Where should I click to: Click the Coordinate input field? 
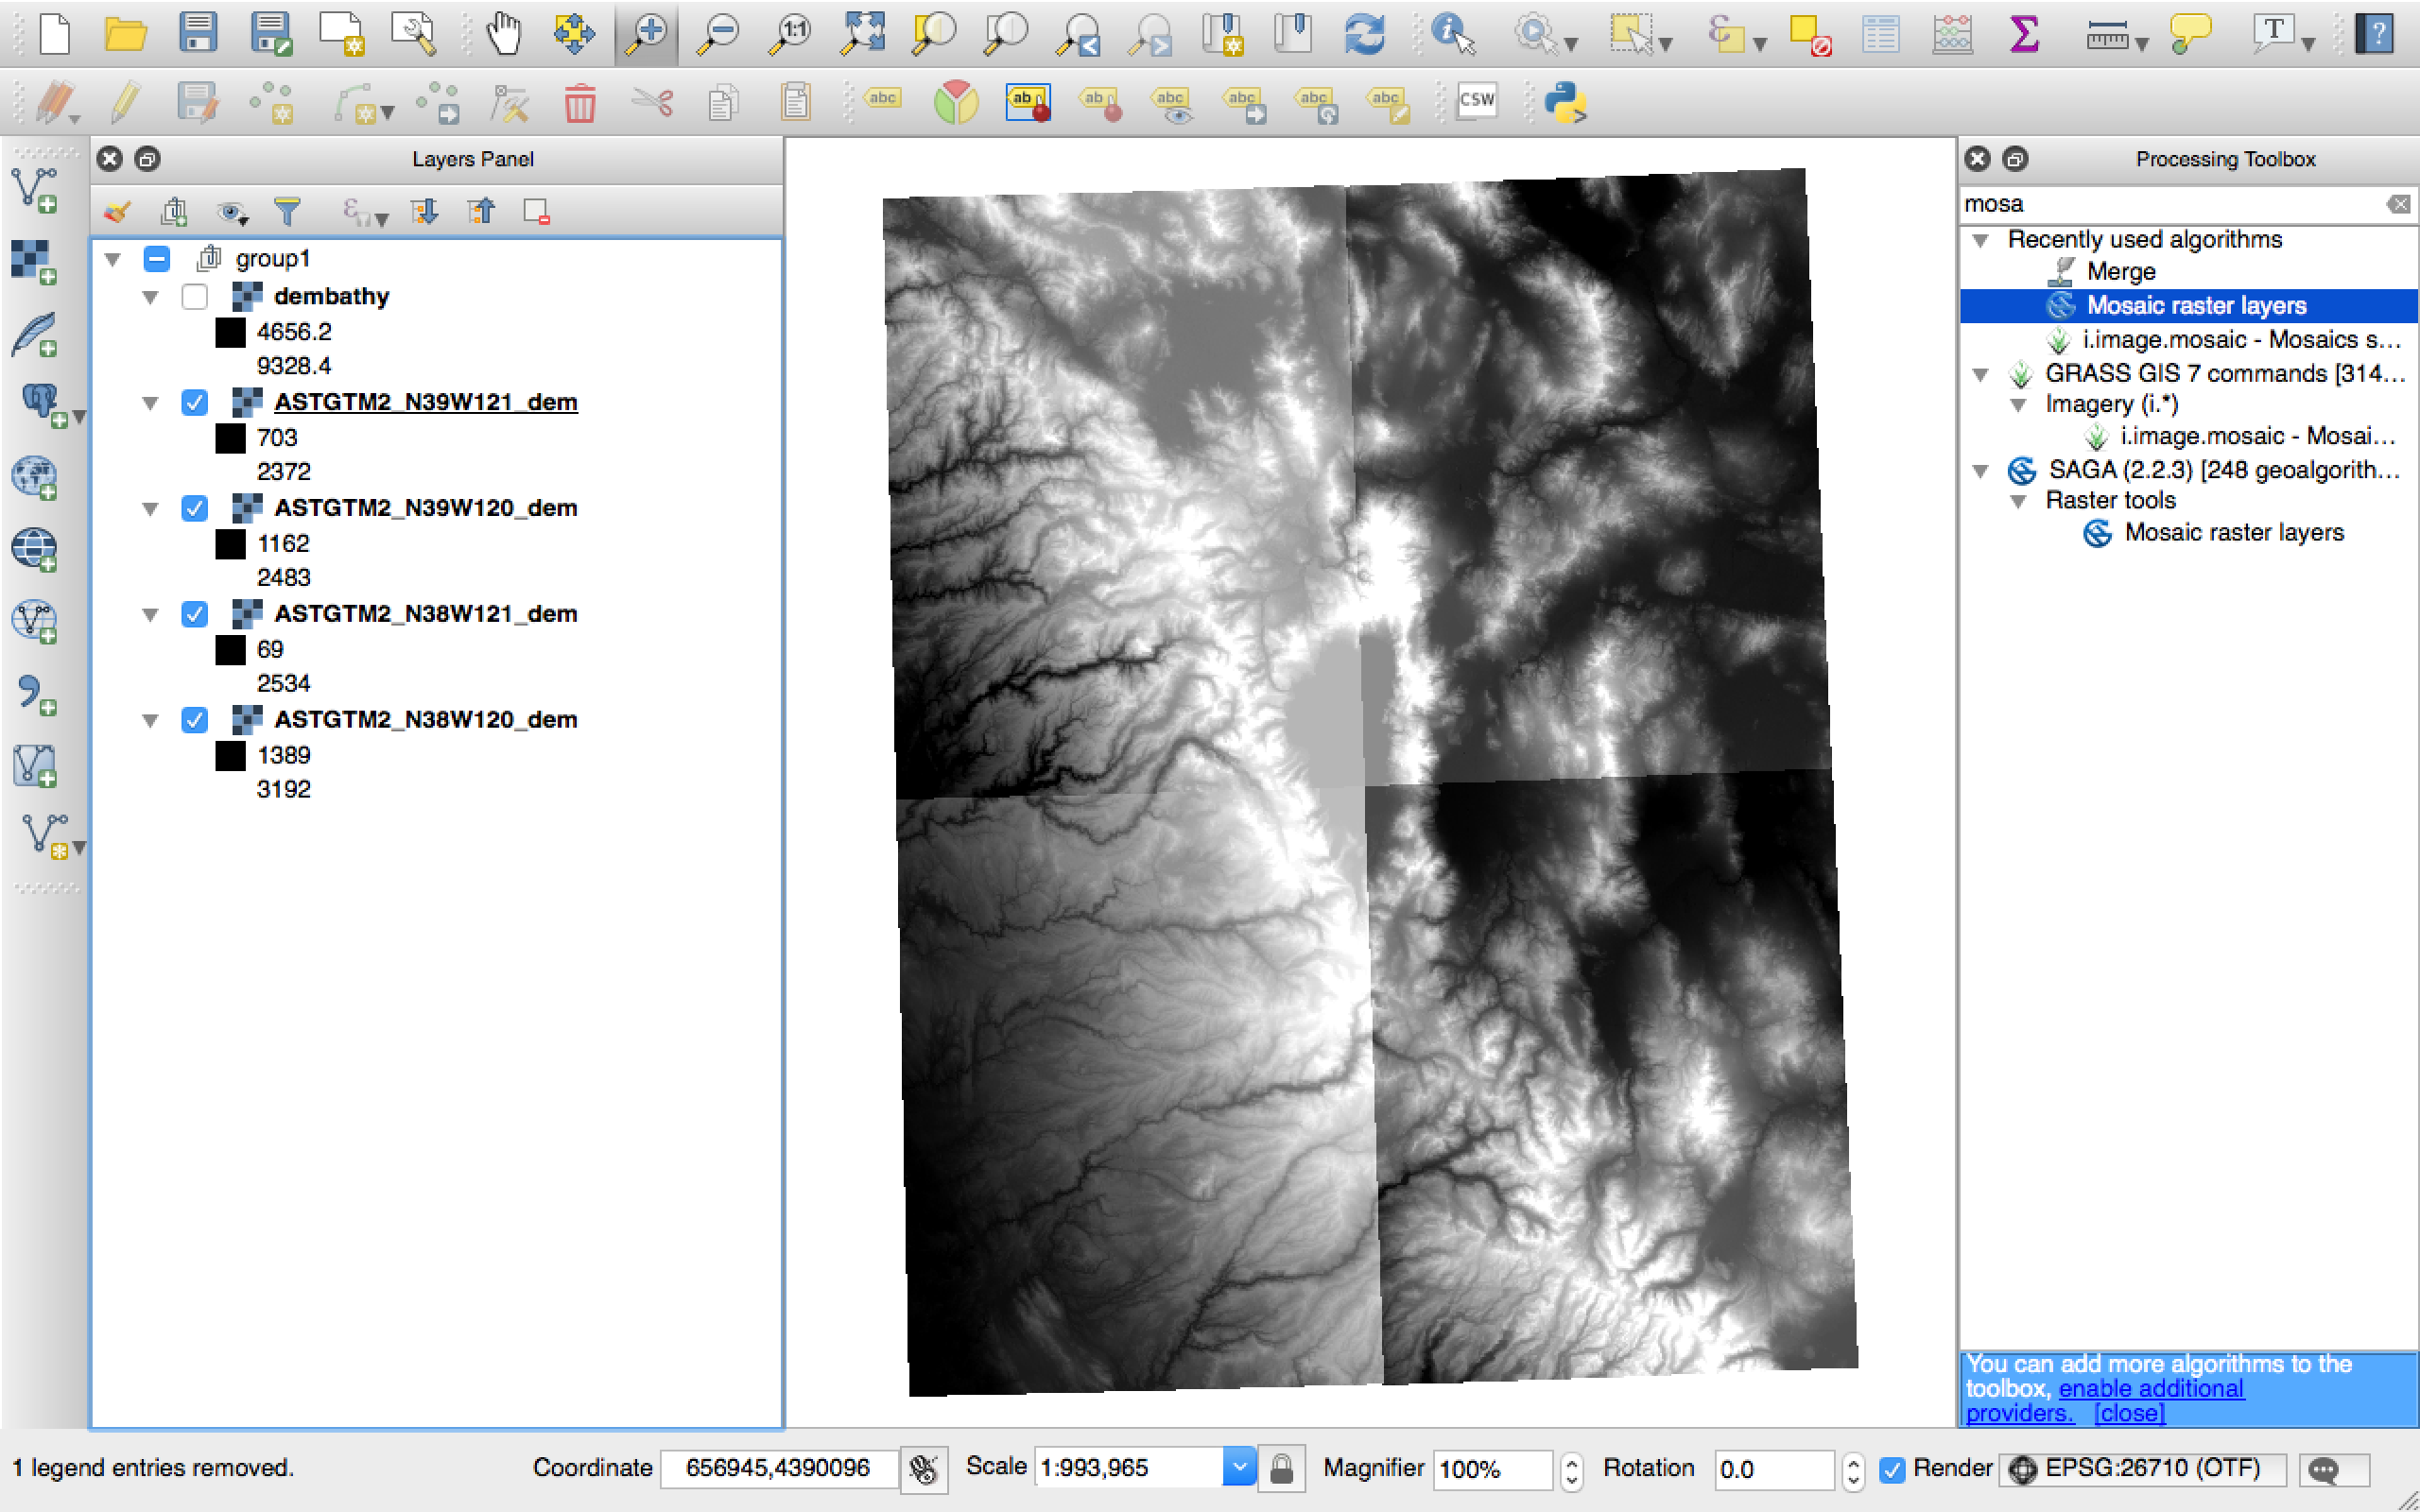778,1468
